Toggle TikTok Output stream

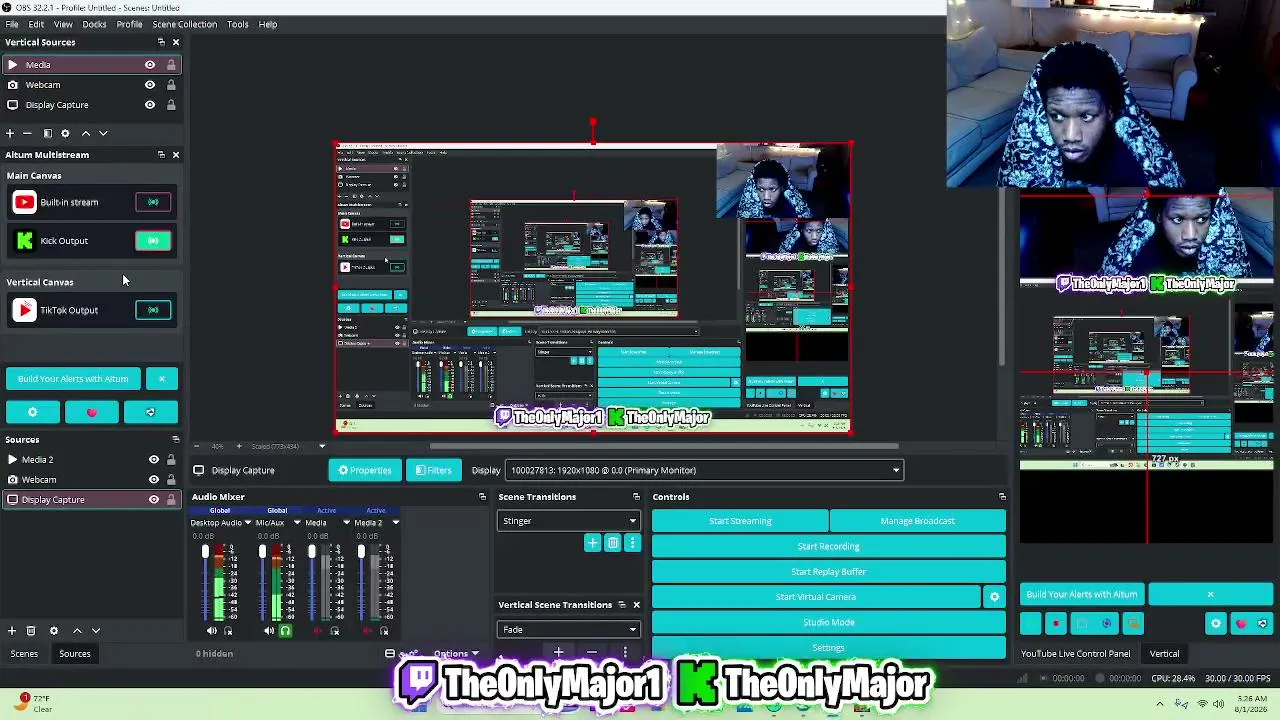153,310
